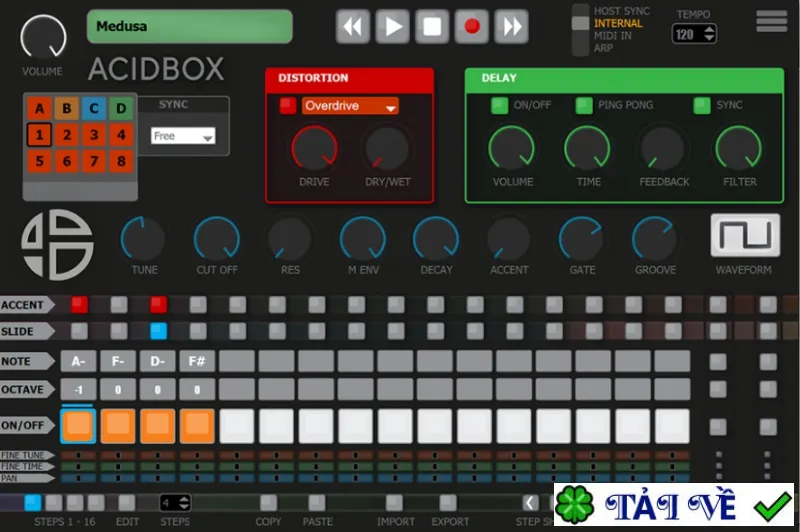Screen dimensions: 800x532
Task: Click the Stop transport button
Action: 432,27
